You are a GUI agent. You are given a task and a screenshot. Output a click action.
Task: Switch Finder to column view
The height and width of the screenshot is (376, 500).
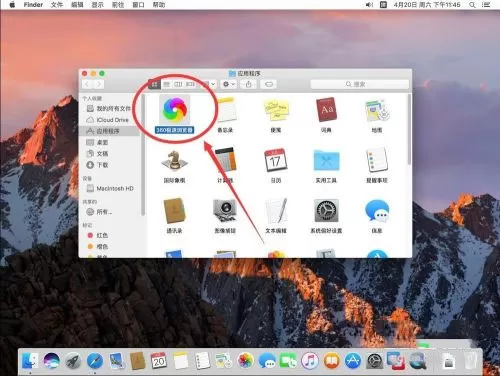point(178,84)
